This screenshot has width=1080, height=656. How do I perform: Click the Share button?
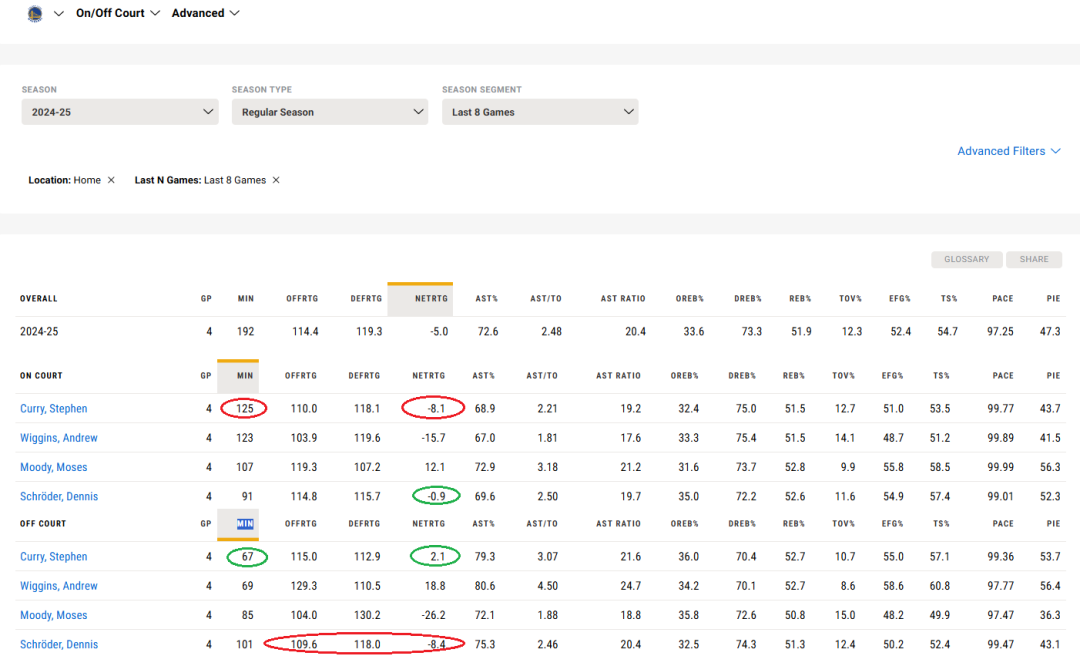pyautogui.click(x=1034, y=259)
